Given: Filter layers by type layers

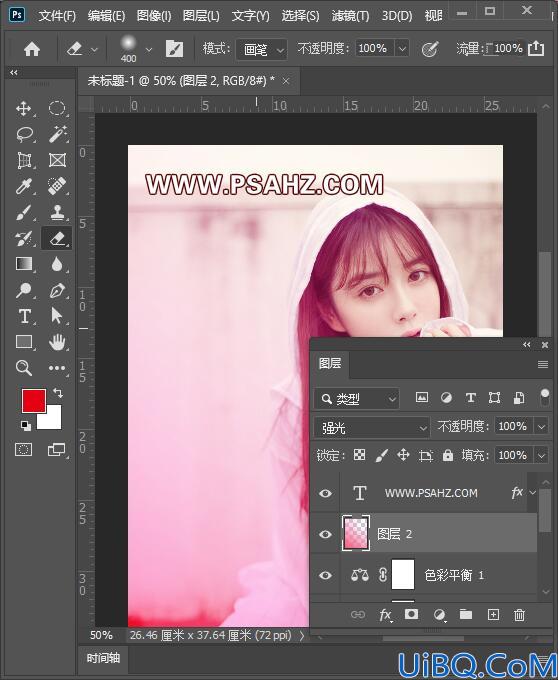Looking at the screenshot, I should point(470,398).
